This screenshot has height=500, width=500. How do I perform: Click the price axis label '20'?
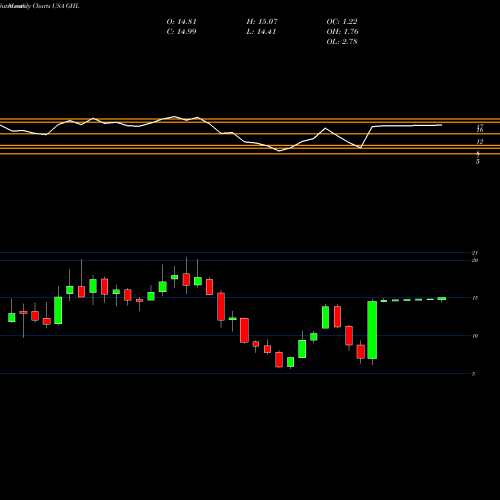[475, 260]
